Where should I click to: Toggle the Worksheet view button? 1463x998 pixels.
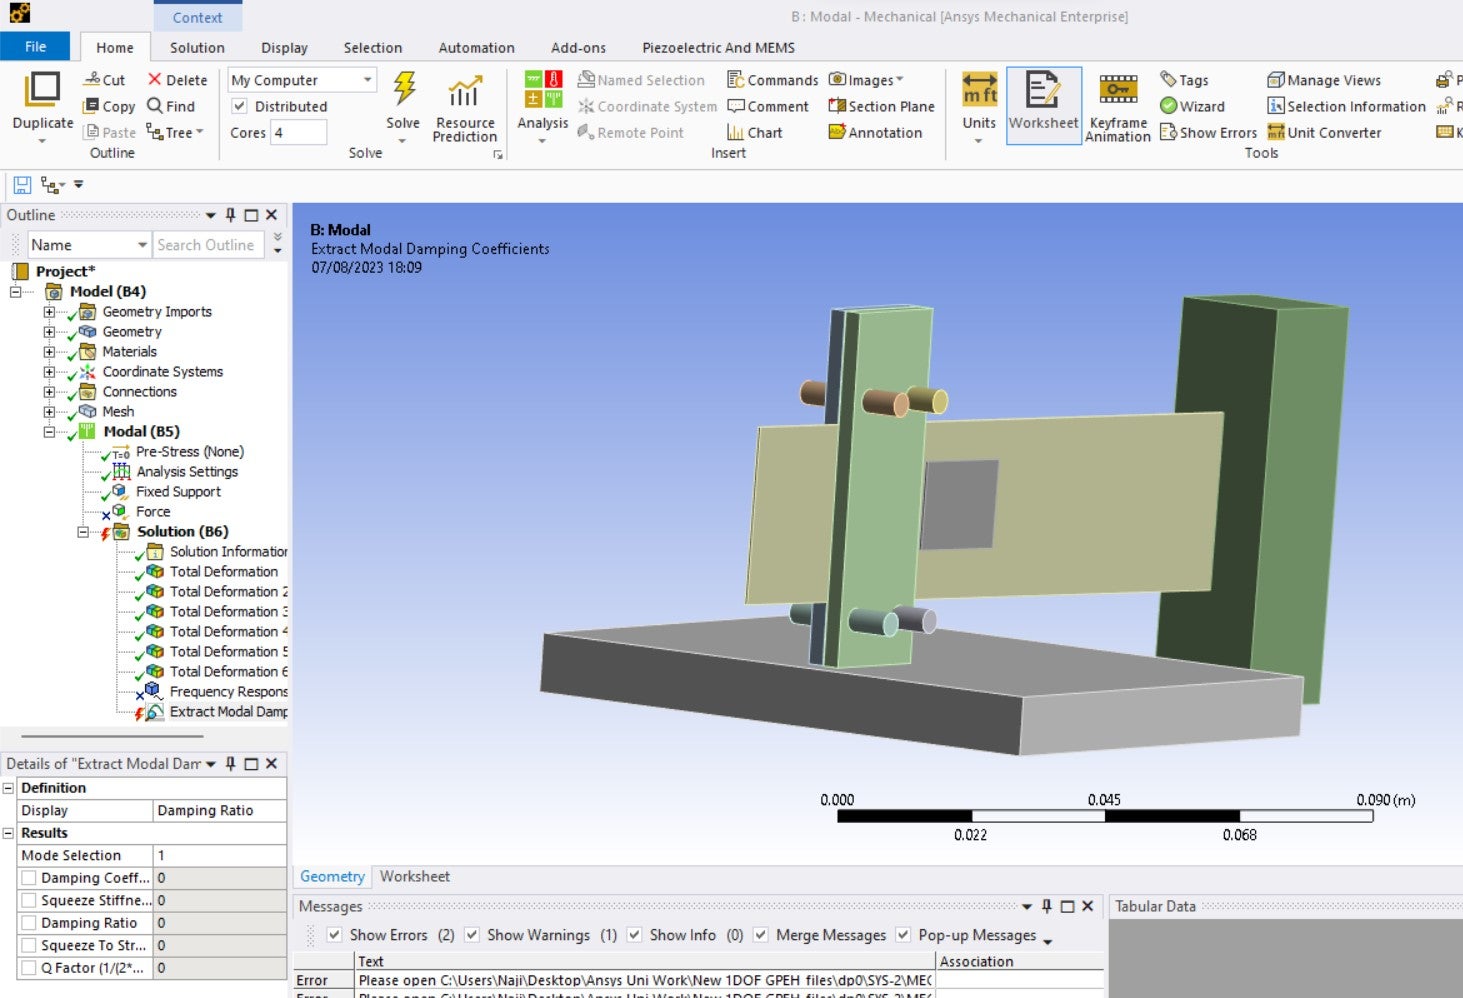[1043, 105]
